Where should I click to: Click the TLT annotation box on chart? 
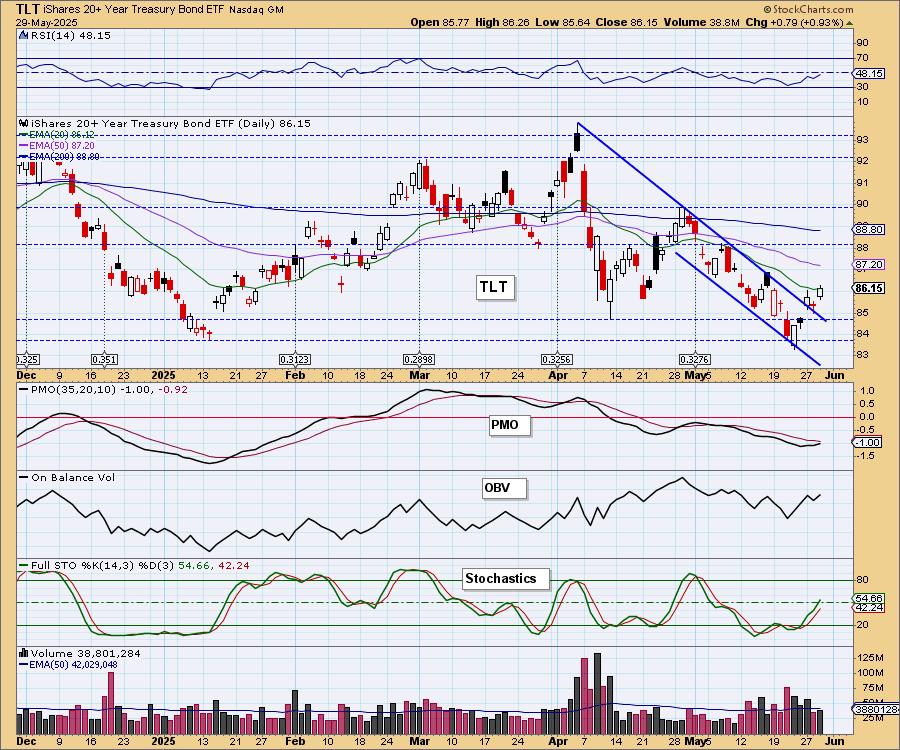494,287
